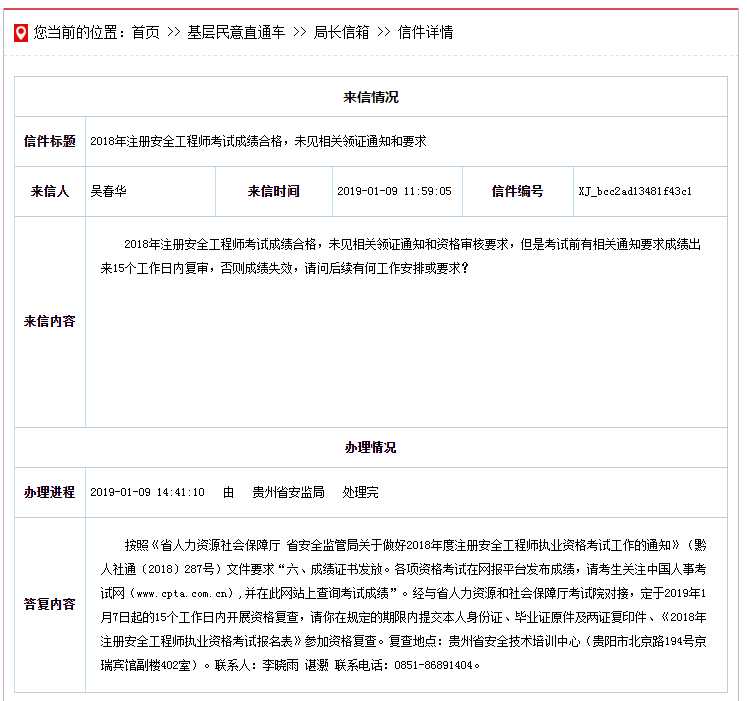Screen dimensions: 747x701
Task: Click the timestamp 2019-01-09 11:59:05
Action: pyautogui.click(x=394, y=191)
